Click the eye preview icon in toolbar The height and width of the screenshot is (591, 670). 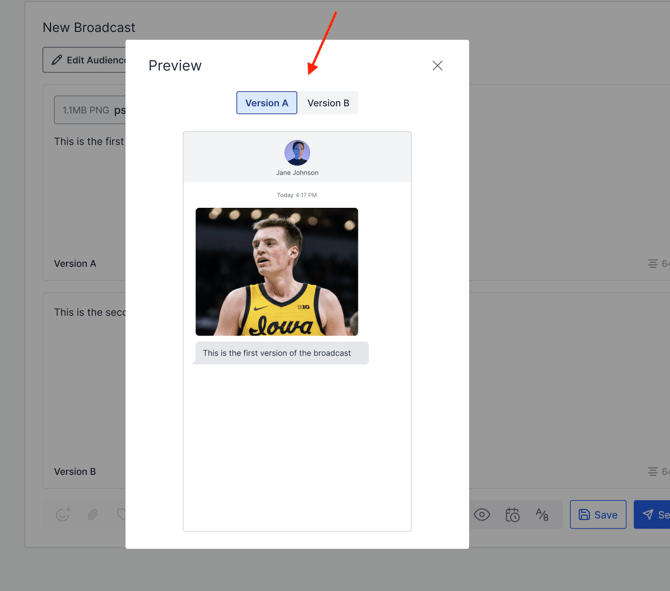482,515
